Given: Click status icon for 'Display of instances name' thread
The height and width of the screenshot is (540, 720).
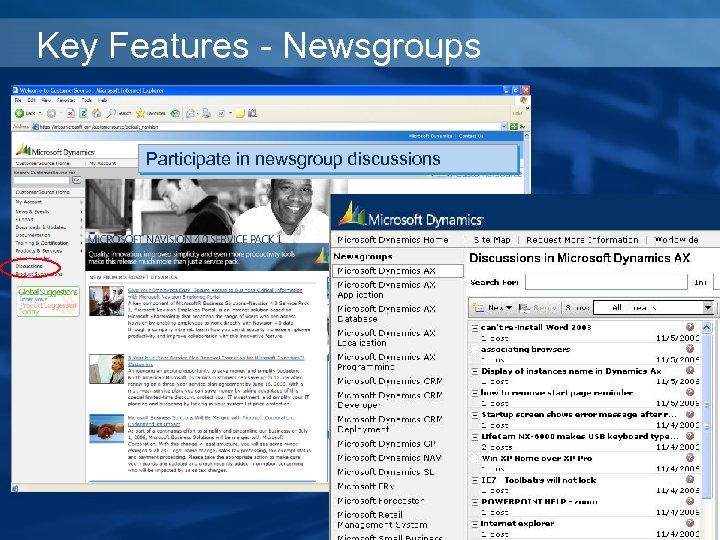Looking at the screenshot, I should coord(690,371).
